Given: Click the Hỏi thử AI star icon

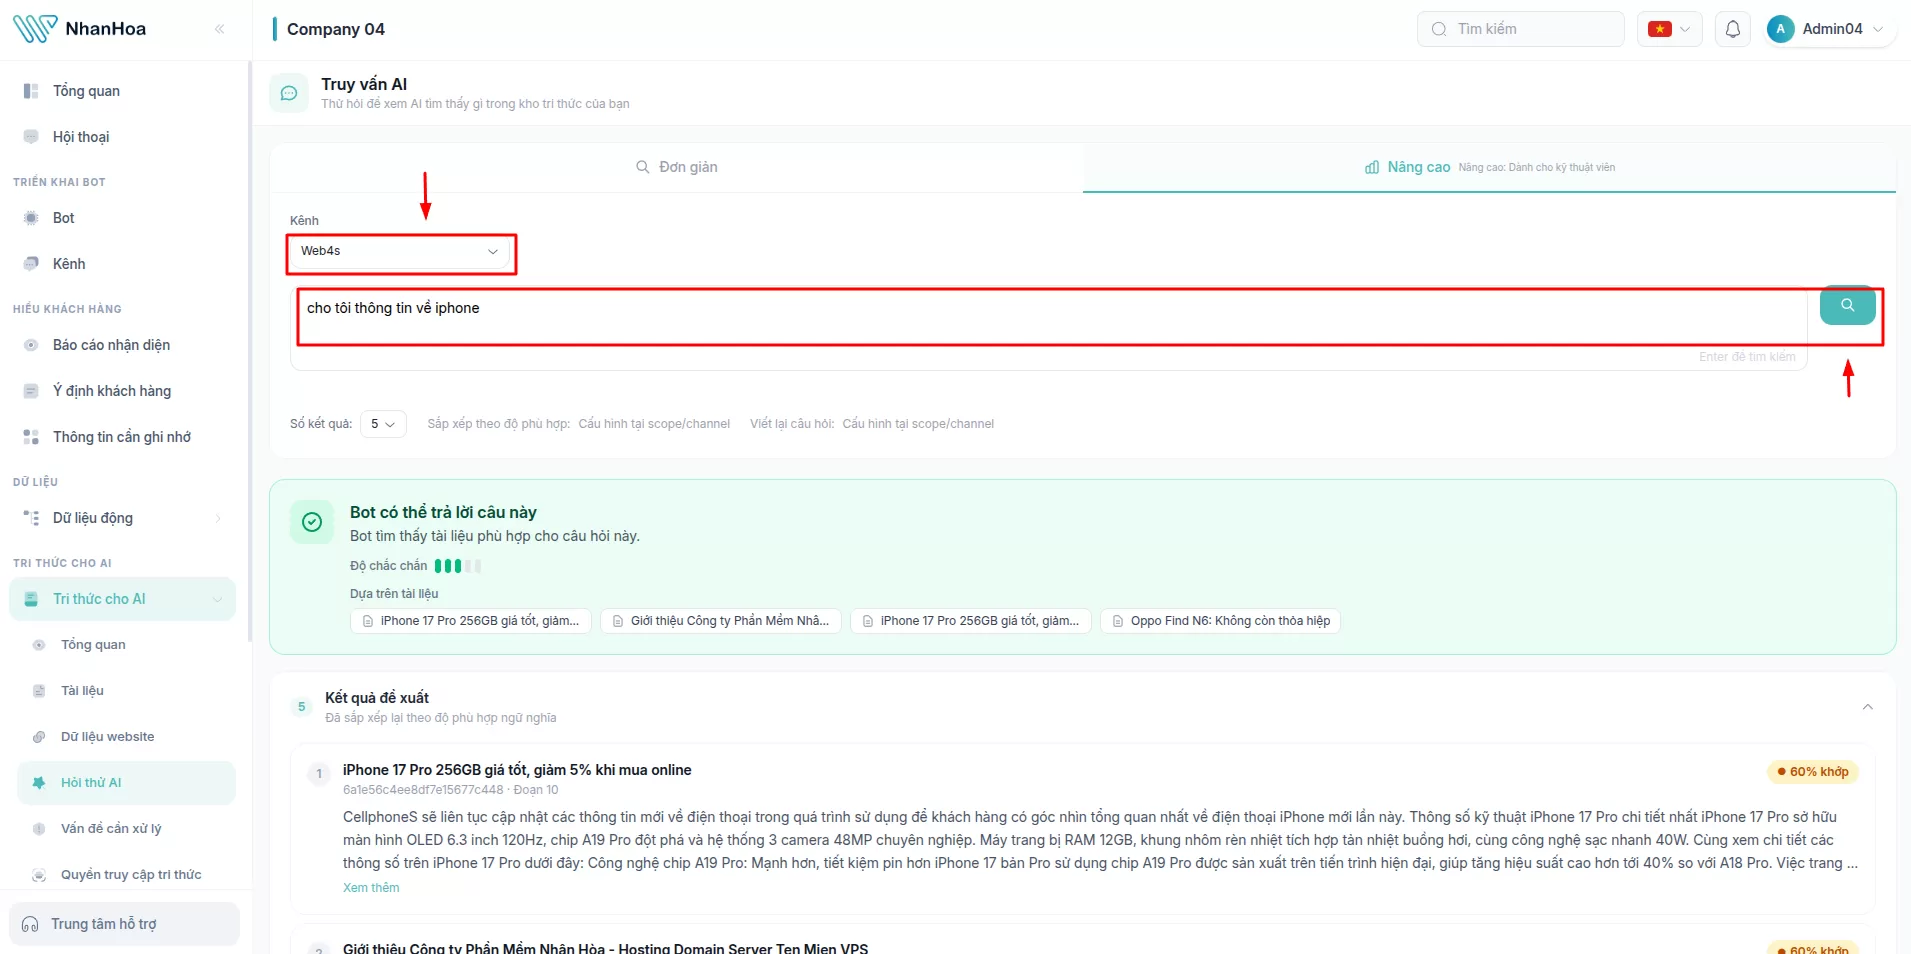Looking at the screenshot, I should pyautogui.click(x=39, y=783).
